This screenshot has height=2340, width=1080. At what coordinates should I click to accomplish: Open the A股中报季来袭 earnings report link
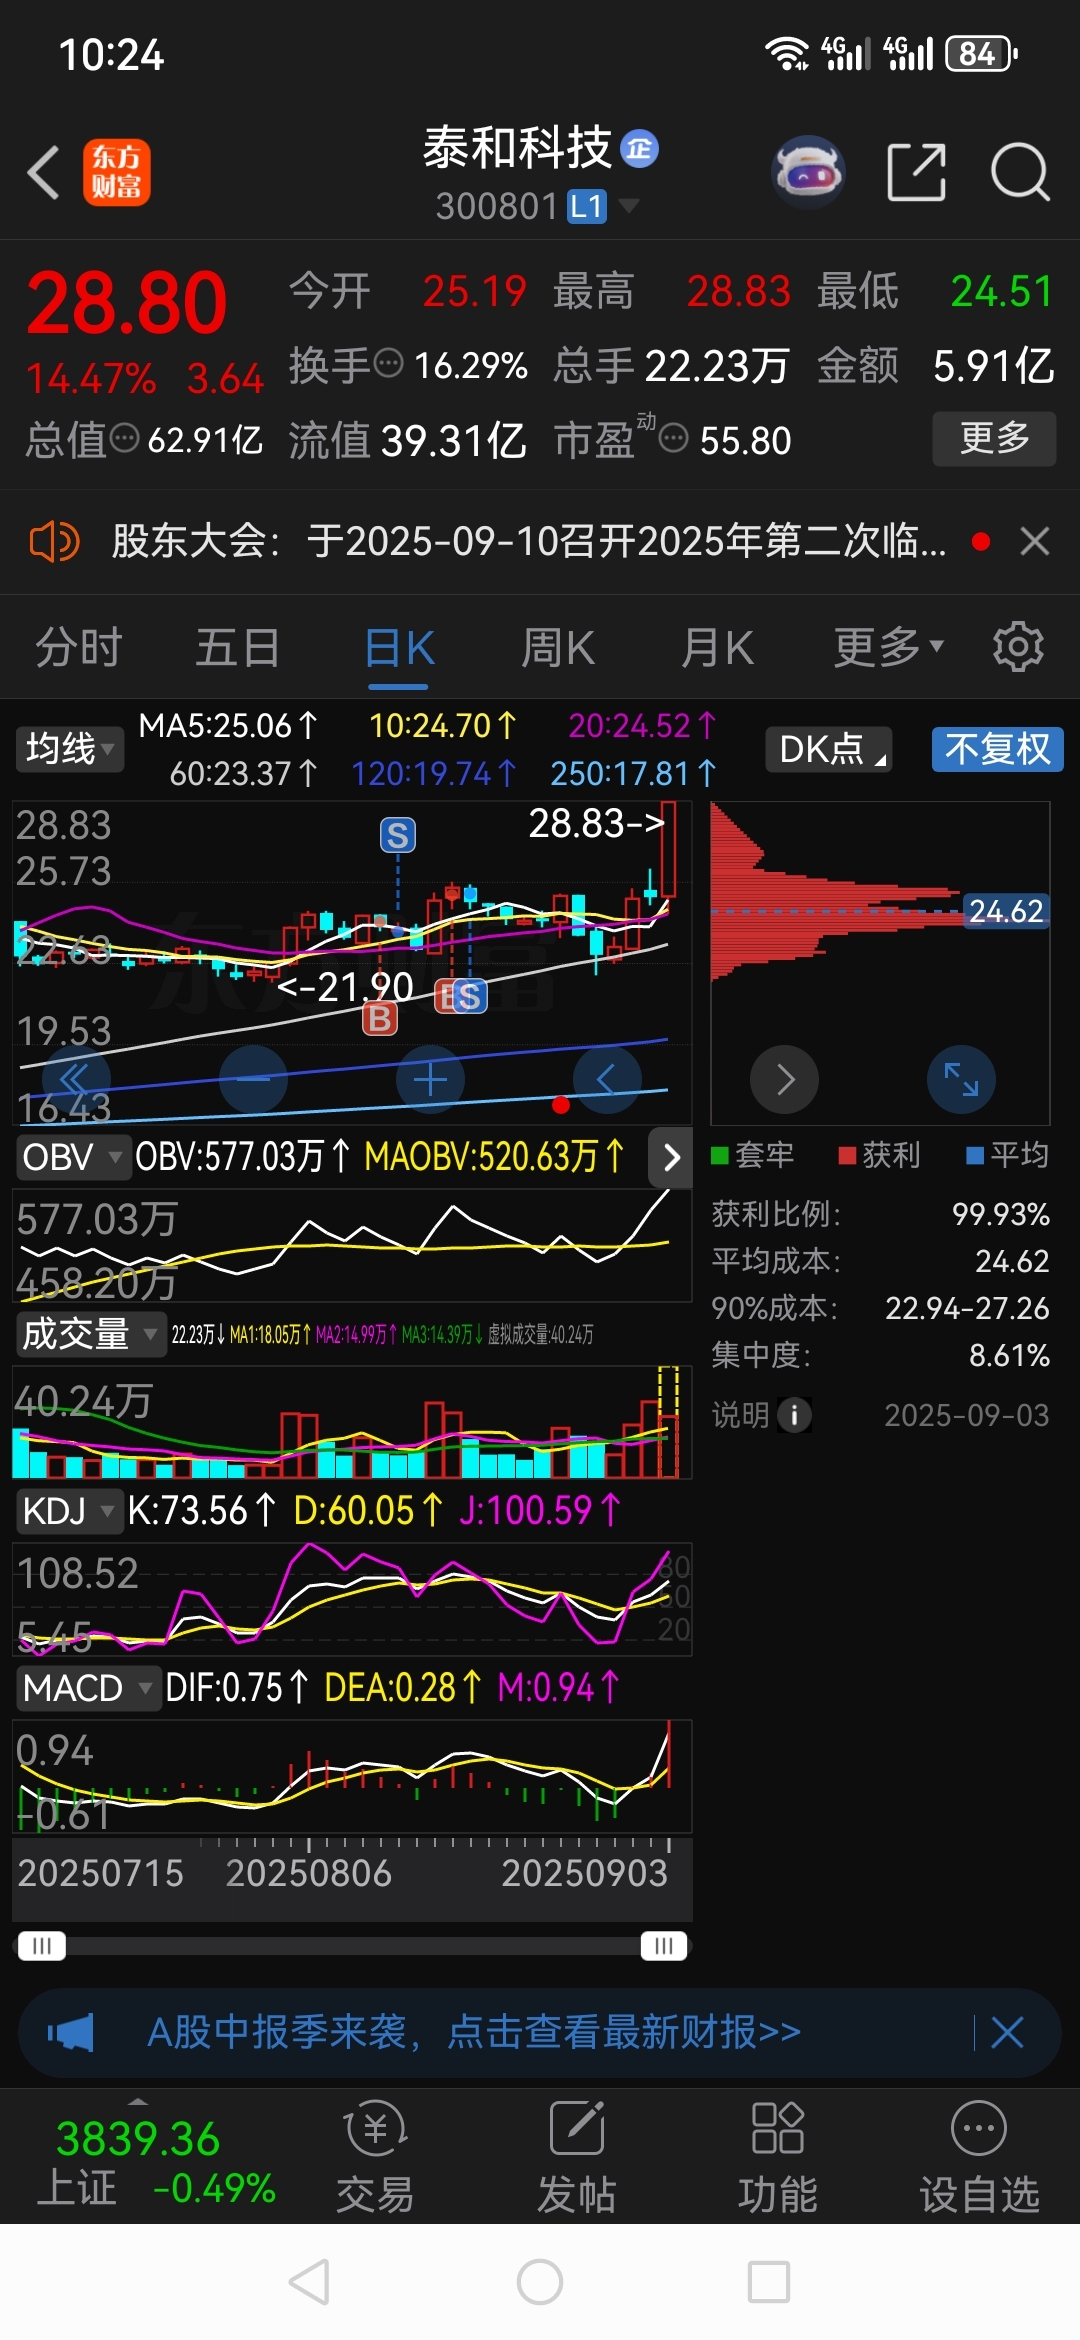[x=474, y=2032]
